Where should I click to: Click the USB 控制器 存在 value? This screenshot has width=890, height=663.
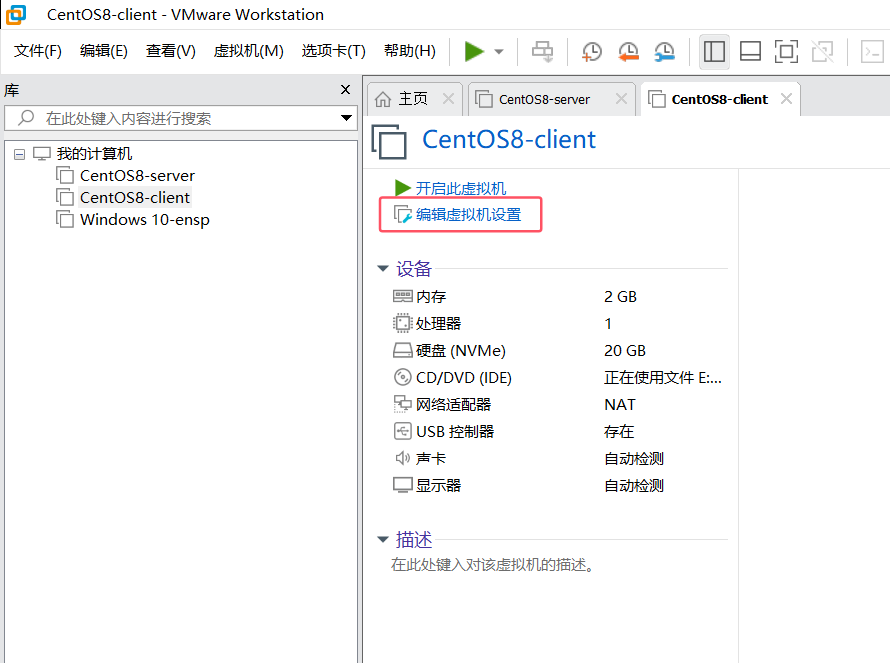(619, 431)
